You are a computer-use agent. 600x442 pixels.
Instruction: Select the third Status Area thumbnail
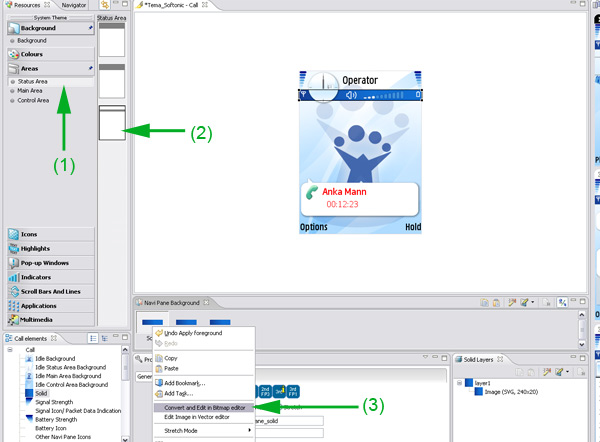pos(112,123)
